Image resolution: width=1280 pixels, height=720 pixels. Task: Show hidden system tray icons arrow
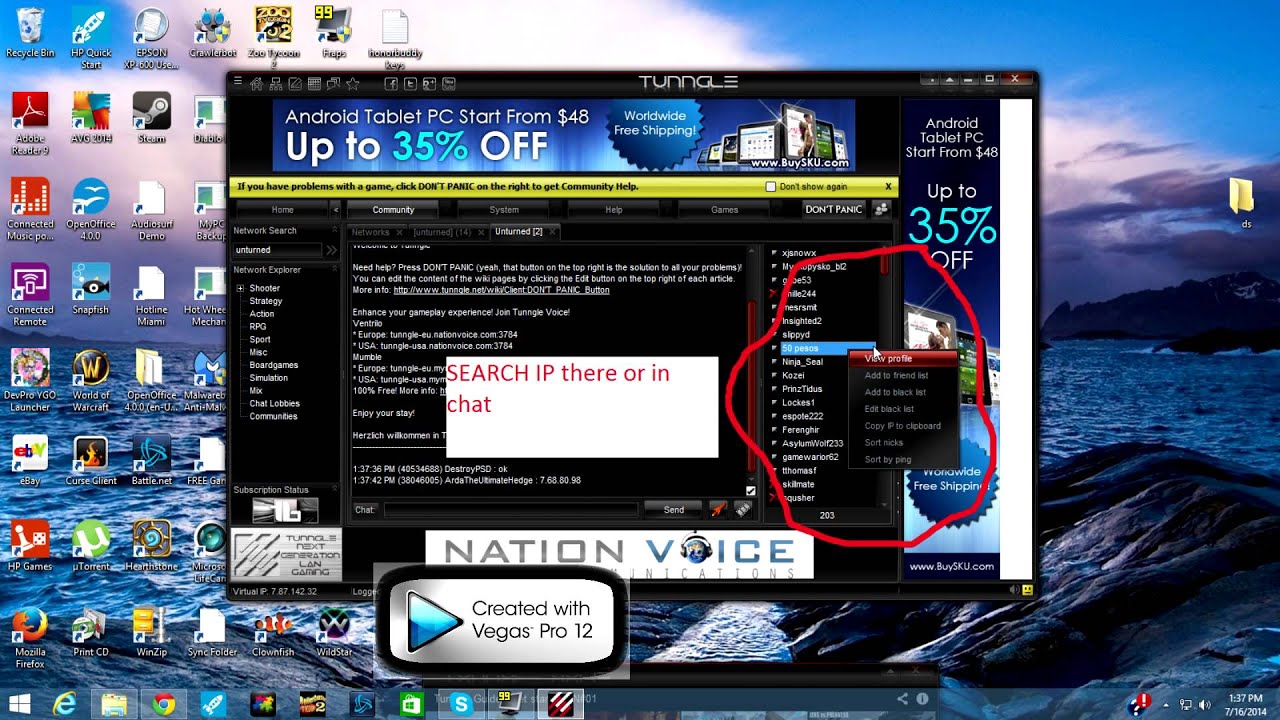click(1165, 704)
